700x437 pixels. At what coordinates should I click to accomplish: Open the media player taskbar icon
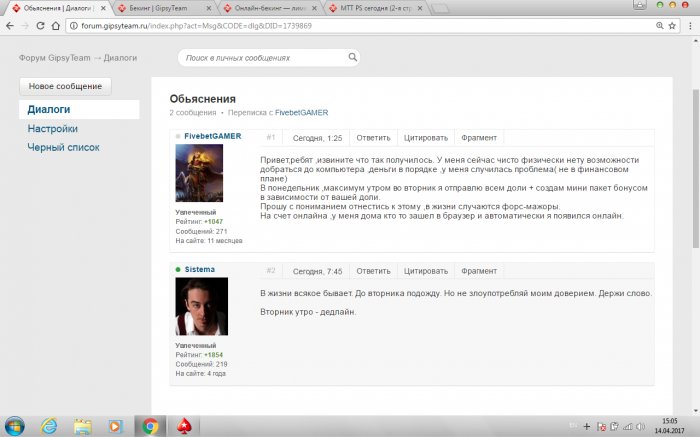(x=115, y=426)
